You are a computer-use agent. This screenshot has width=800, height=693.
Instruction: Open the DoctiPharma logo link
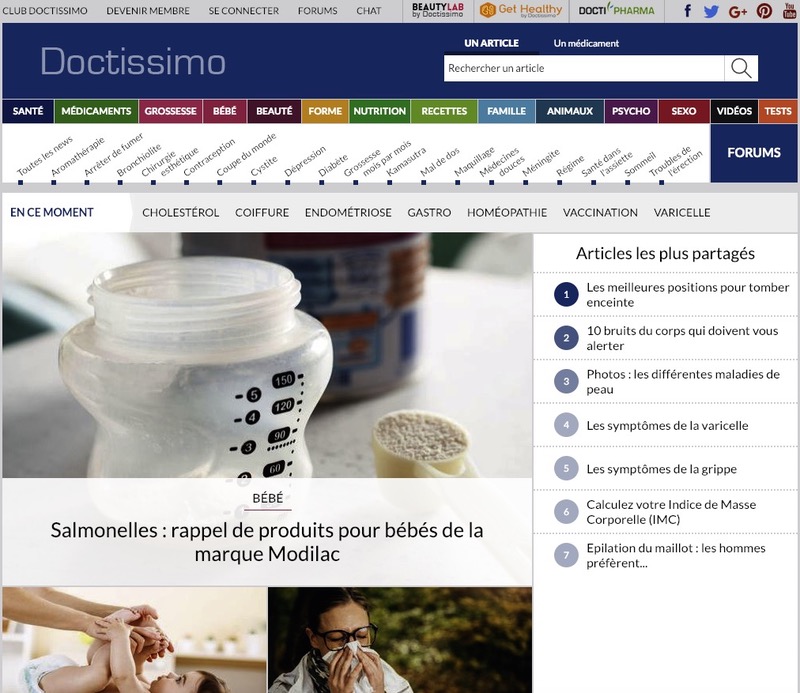click(616, 11)
